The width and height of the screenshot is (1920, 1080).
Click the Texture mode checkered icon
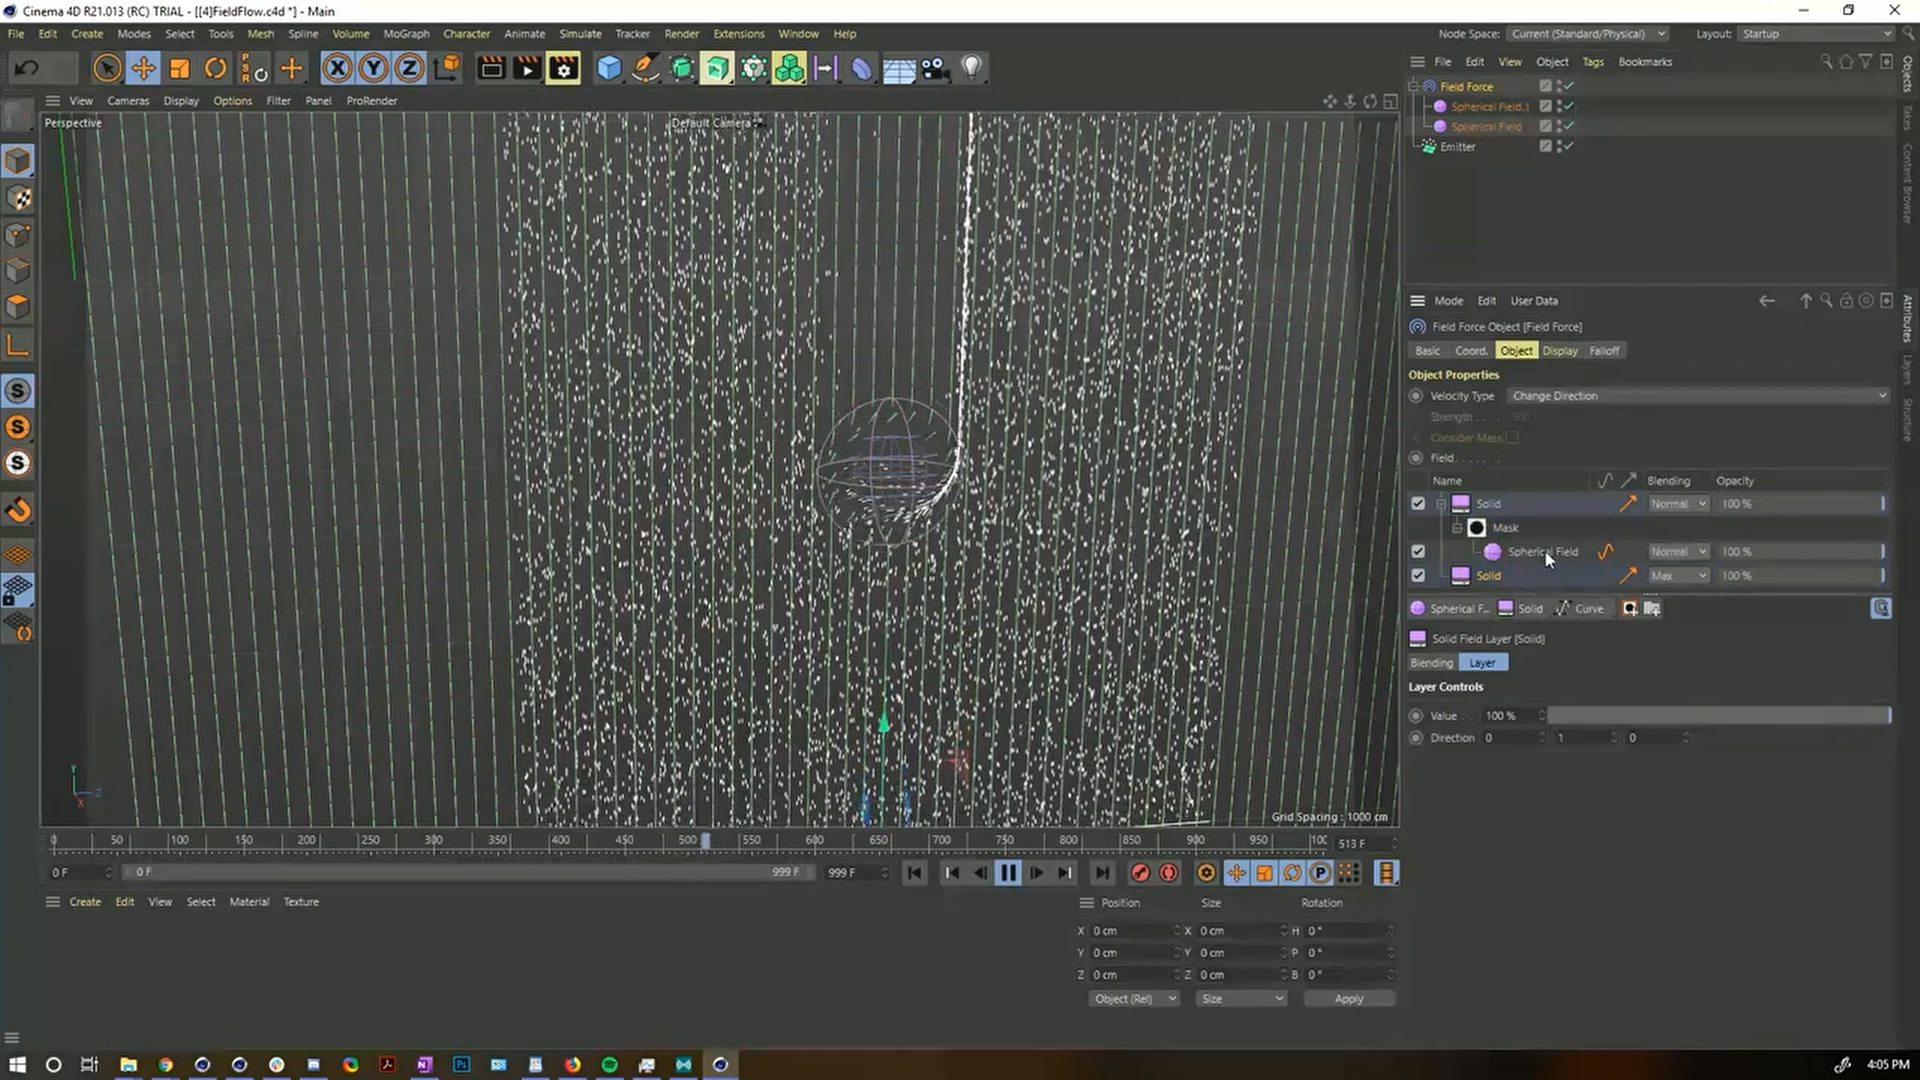[18, 198]
